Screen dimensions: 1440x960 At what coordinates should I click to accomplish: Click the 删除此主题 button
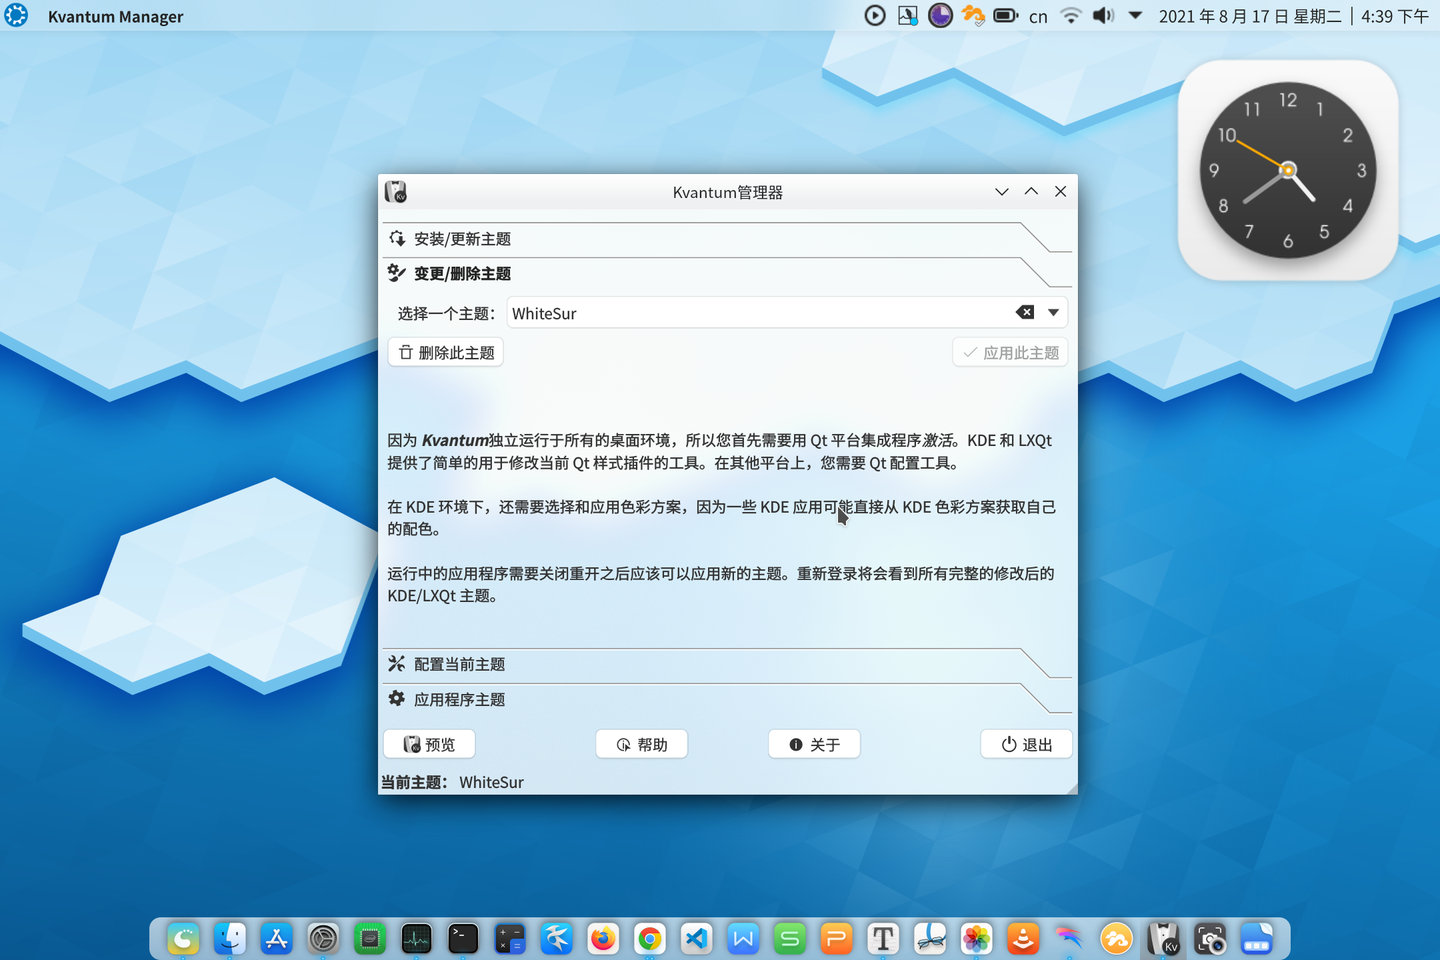pyautogui.click(x=446, y=353)
